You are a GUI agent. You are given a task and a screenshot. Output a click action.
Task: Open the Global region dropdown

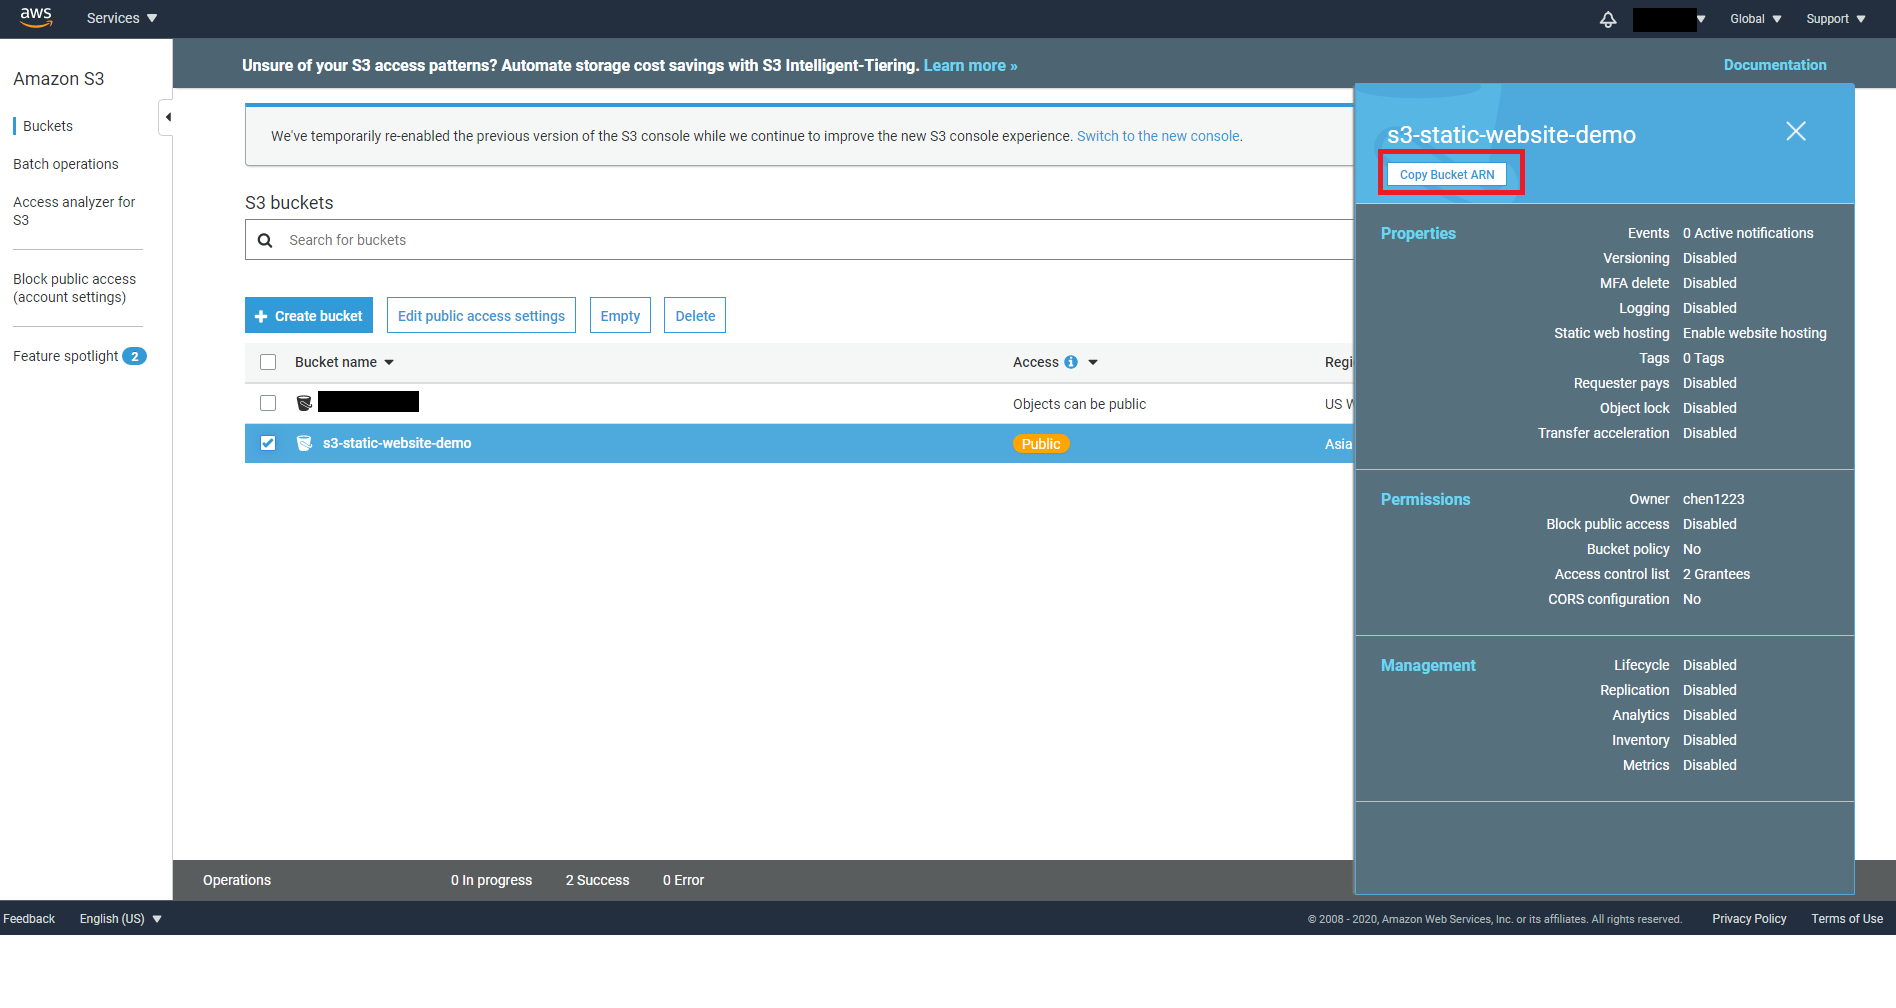click(1756, 19)
